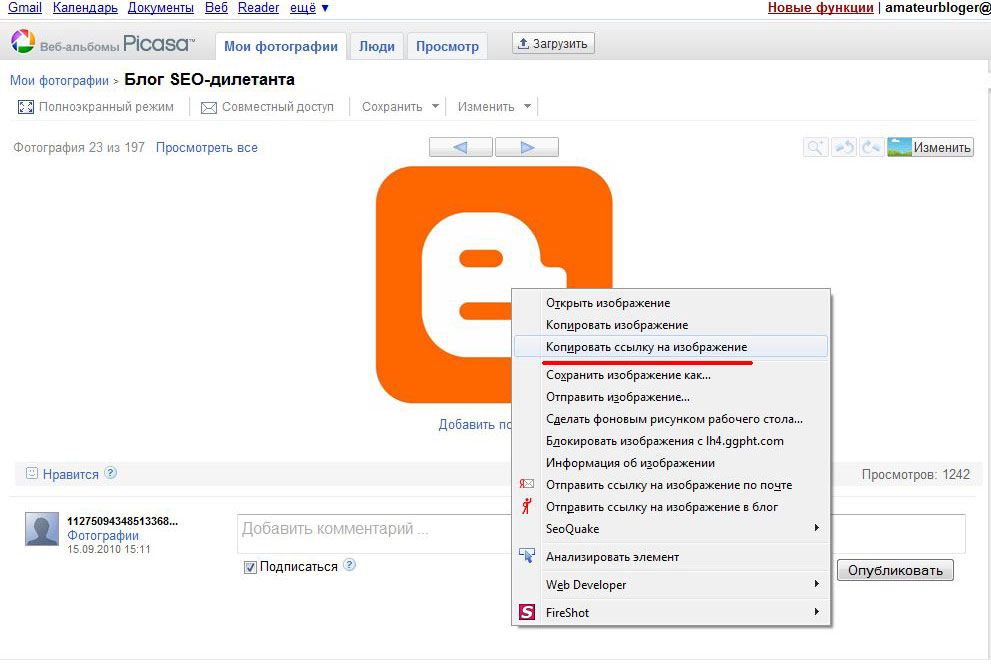991x672 pixels.
Task: Rotate the photo counterclockwise
Action: [843, 147]
